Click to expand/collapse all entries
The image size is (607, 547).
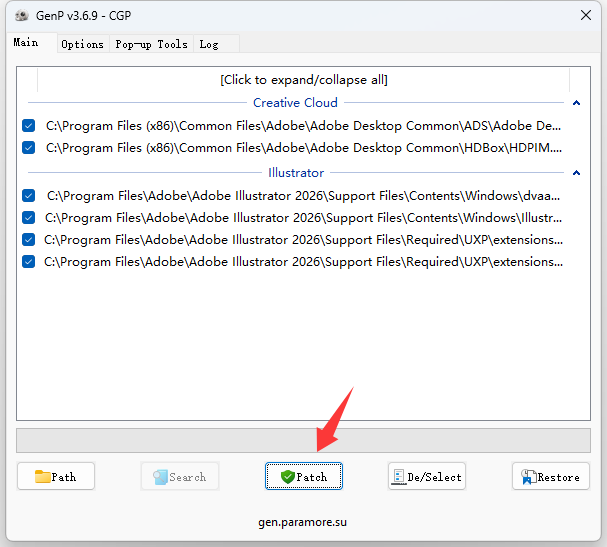point(304,80)
